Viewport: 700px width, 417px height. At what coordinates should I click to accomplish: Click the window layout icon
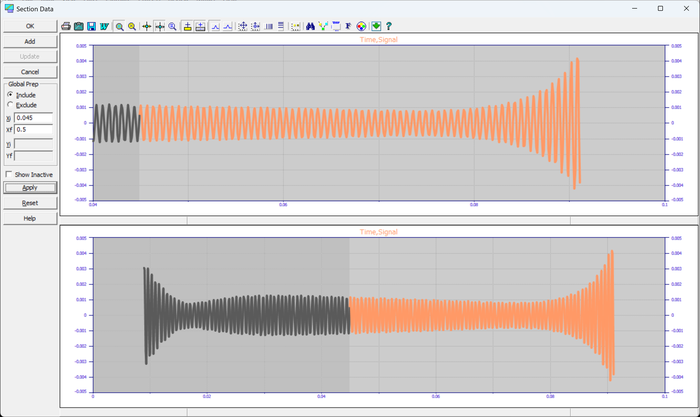(x=336, y=26)
